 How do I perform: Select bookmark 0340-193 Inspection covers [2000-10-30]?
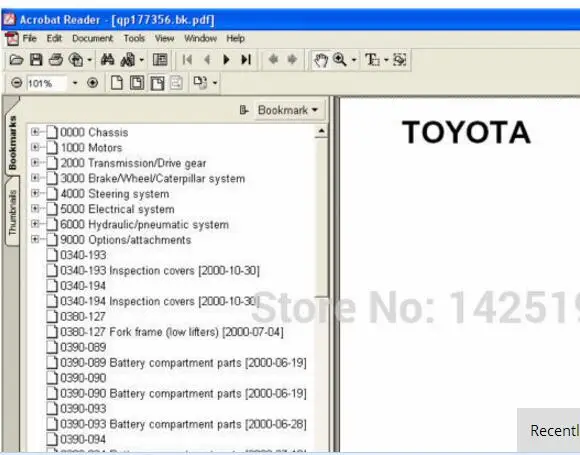pos(160,271)
